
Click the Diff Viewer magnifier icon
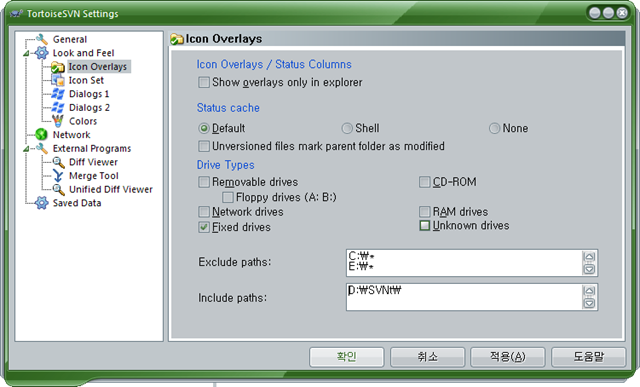58,162
